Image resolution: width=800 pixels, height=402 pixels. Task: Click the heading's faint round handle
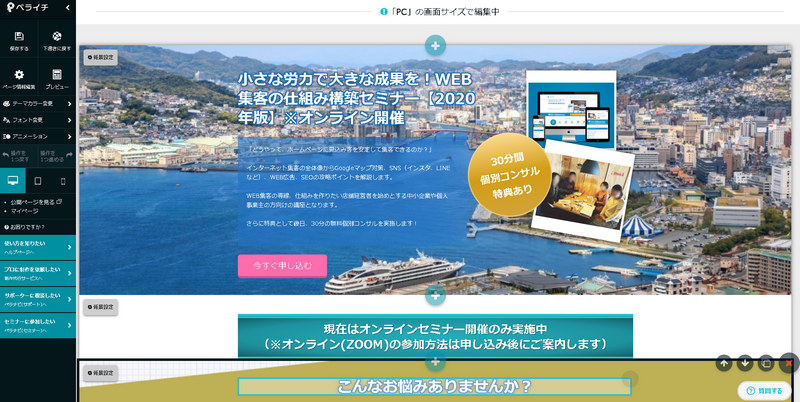point(631,379)
